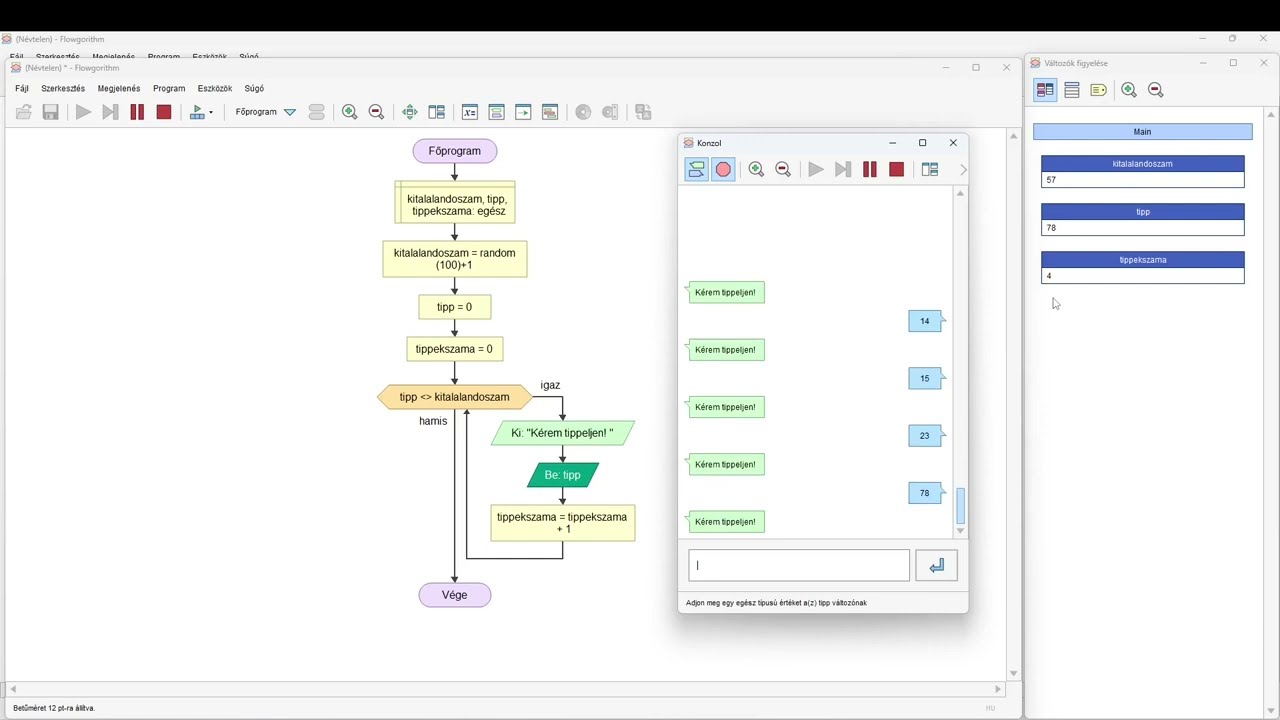Image resolution: width=1280 pixels, height=720 pixels.
Task: Zoom out of the variable watch window
Action: tap(1156, 90)
